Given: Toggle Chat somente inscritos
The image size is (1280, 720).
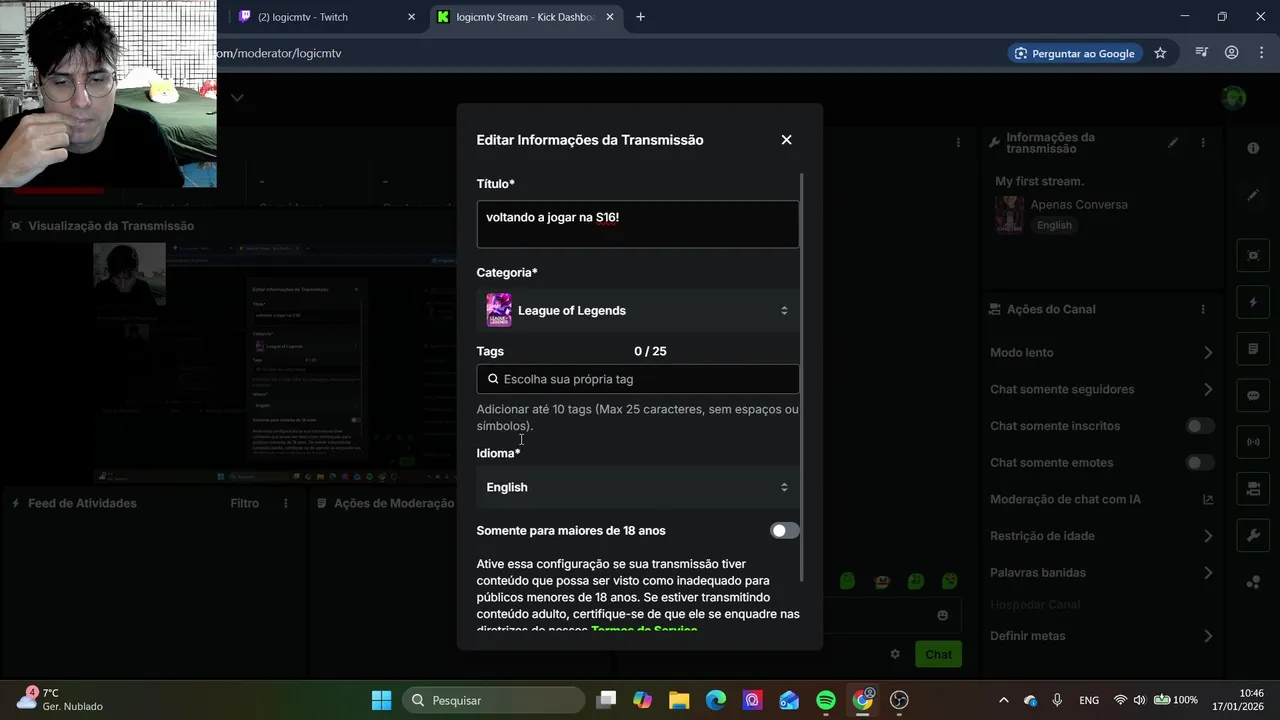Looking at the screenshot, I should [x=1200, y=426].
